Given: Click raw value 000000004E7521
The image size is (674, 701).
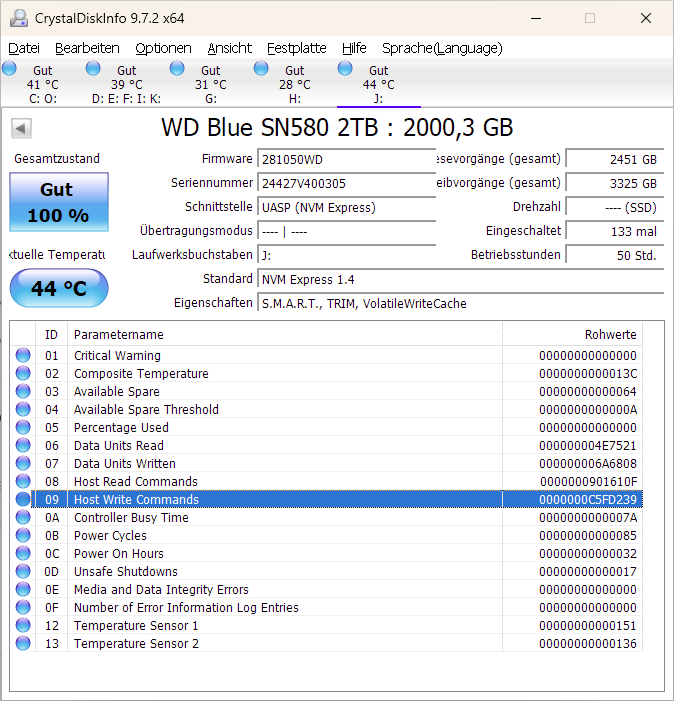Looking at the screenshot, I should pos(588,445).
